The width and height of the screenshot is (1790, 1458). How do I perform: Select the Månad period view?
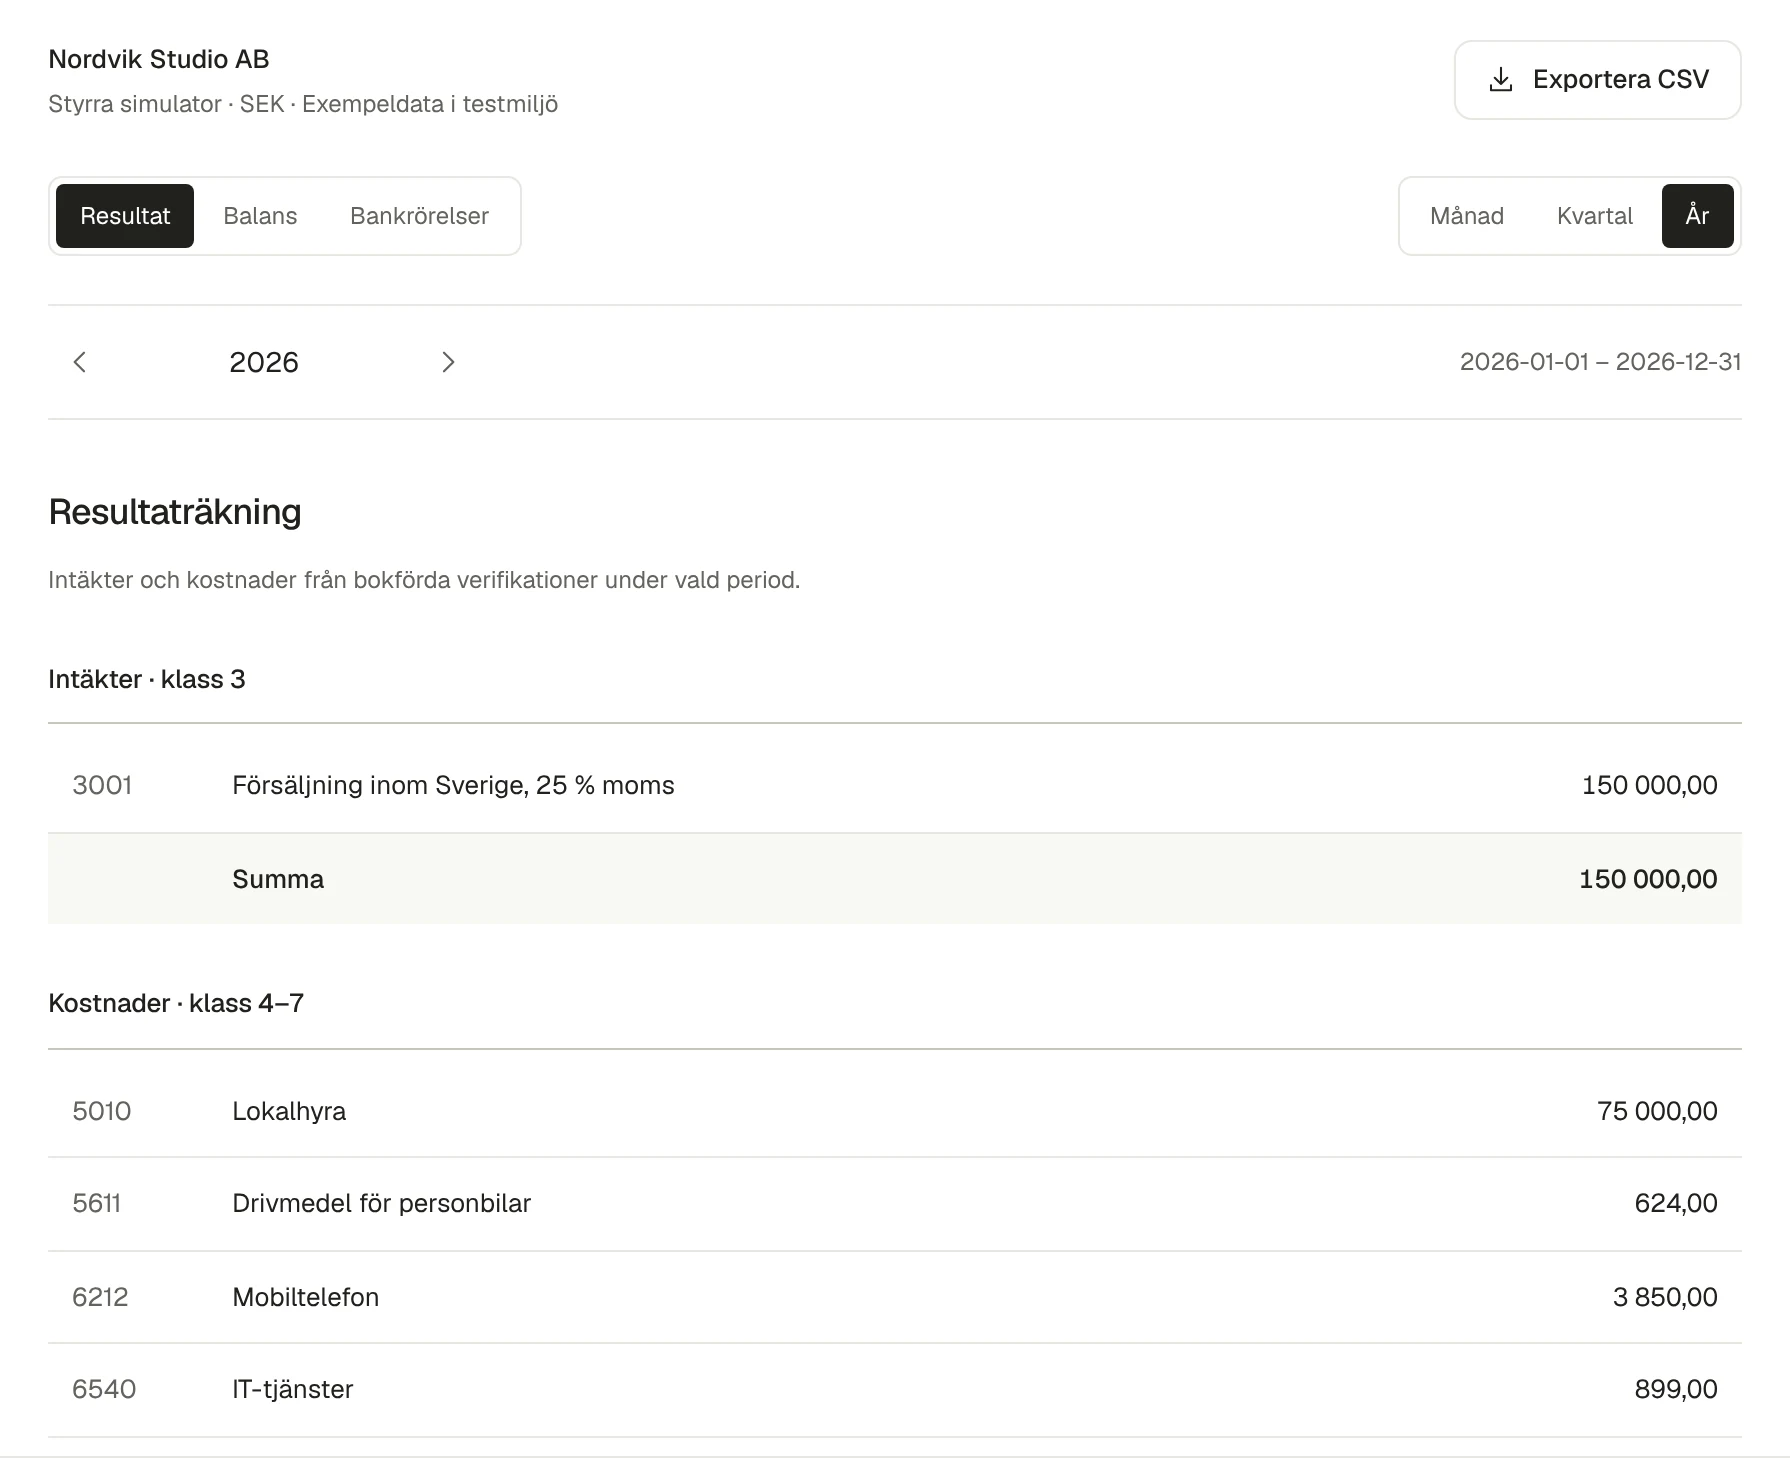tap(1467, 216)
